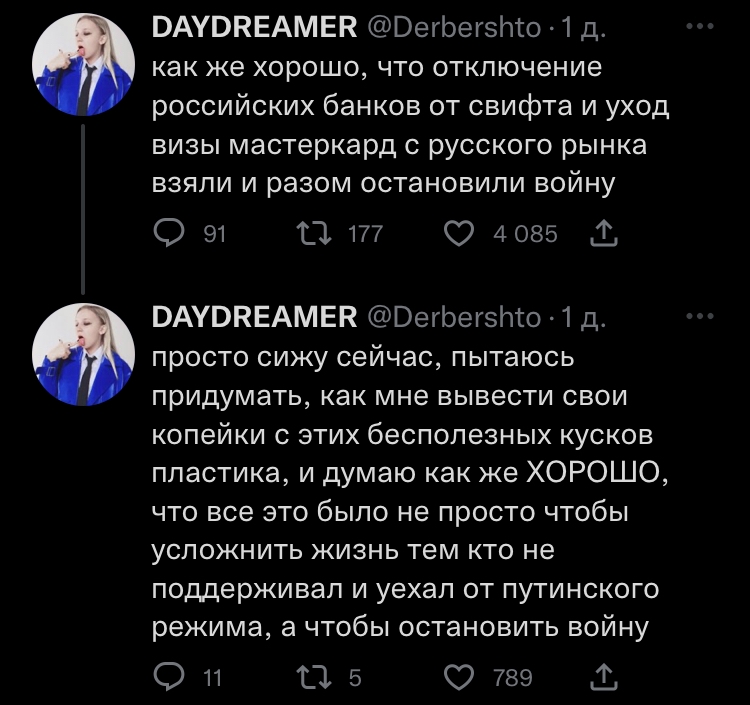Open the second tweet's '1 д.' timestamp

click(x=583, y=317)
